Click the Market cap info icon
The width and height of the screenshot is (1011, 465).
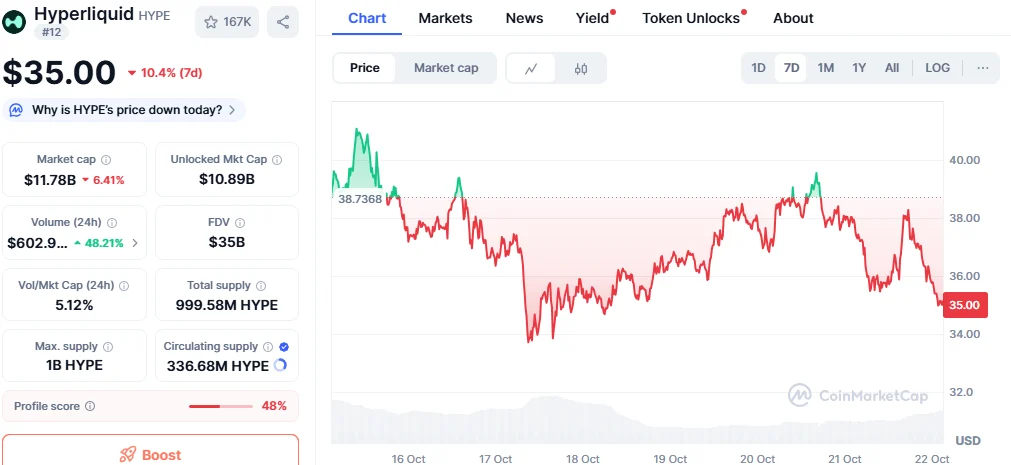tap(107, 160)
